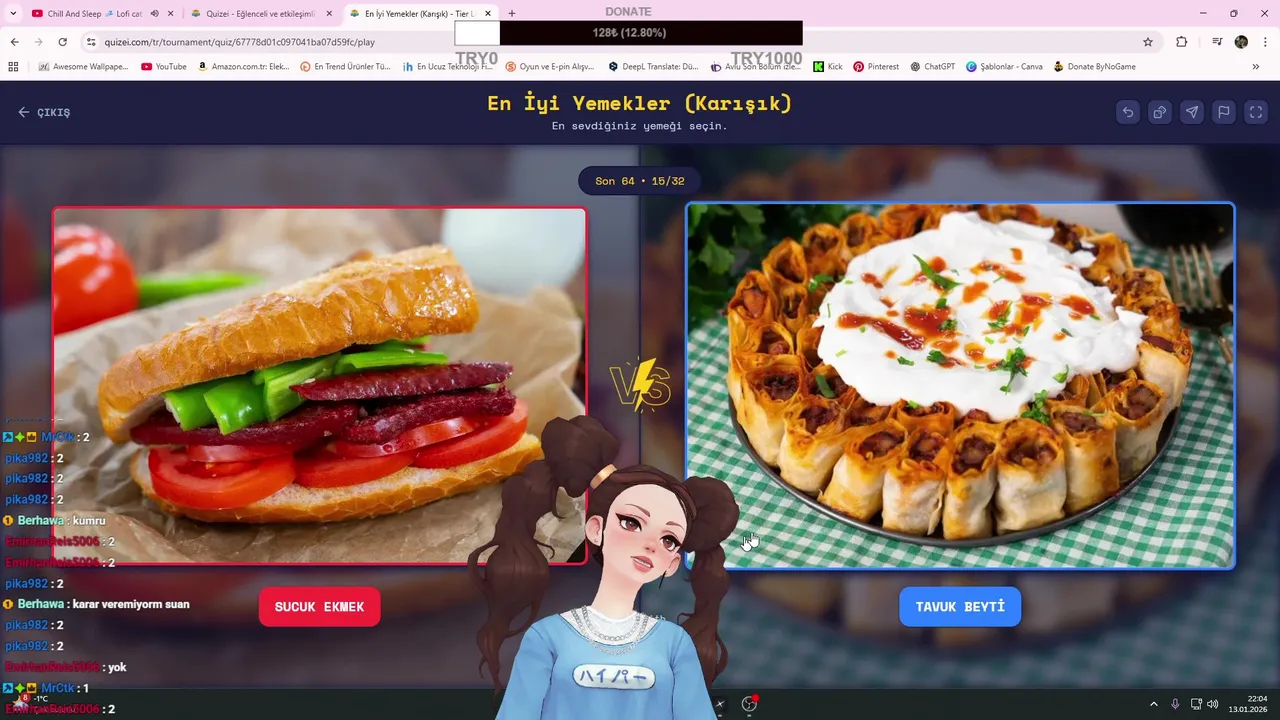
Task: Pick the tavuk beyti dish image
Action: point(960,385)
